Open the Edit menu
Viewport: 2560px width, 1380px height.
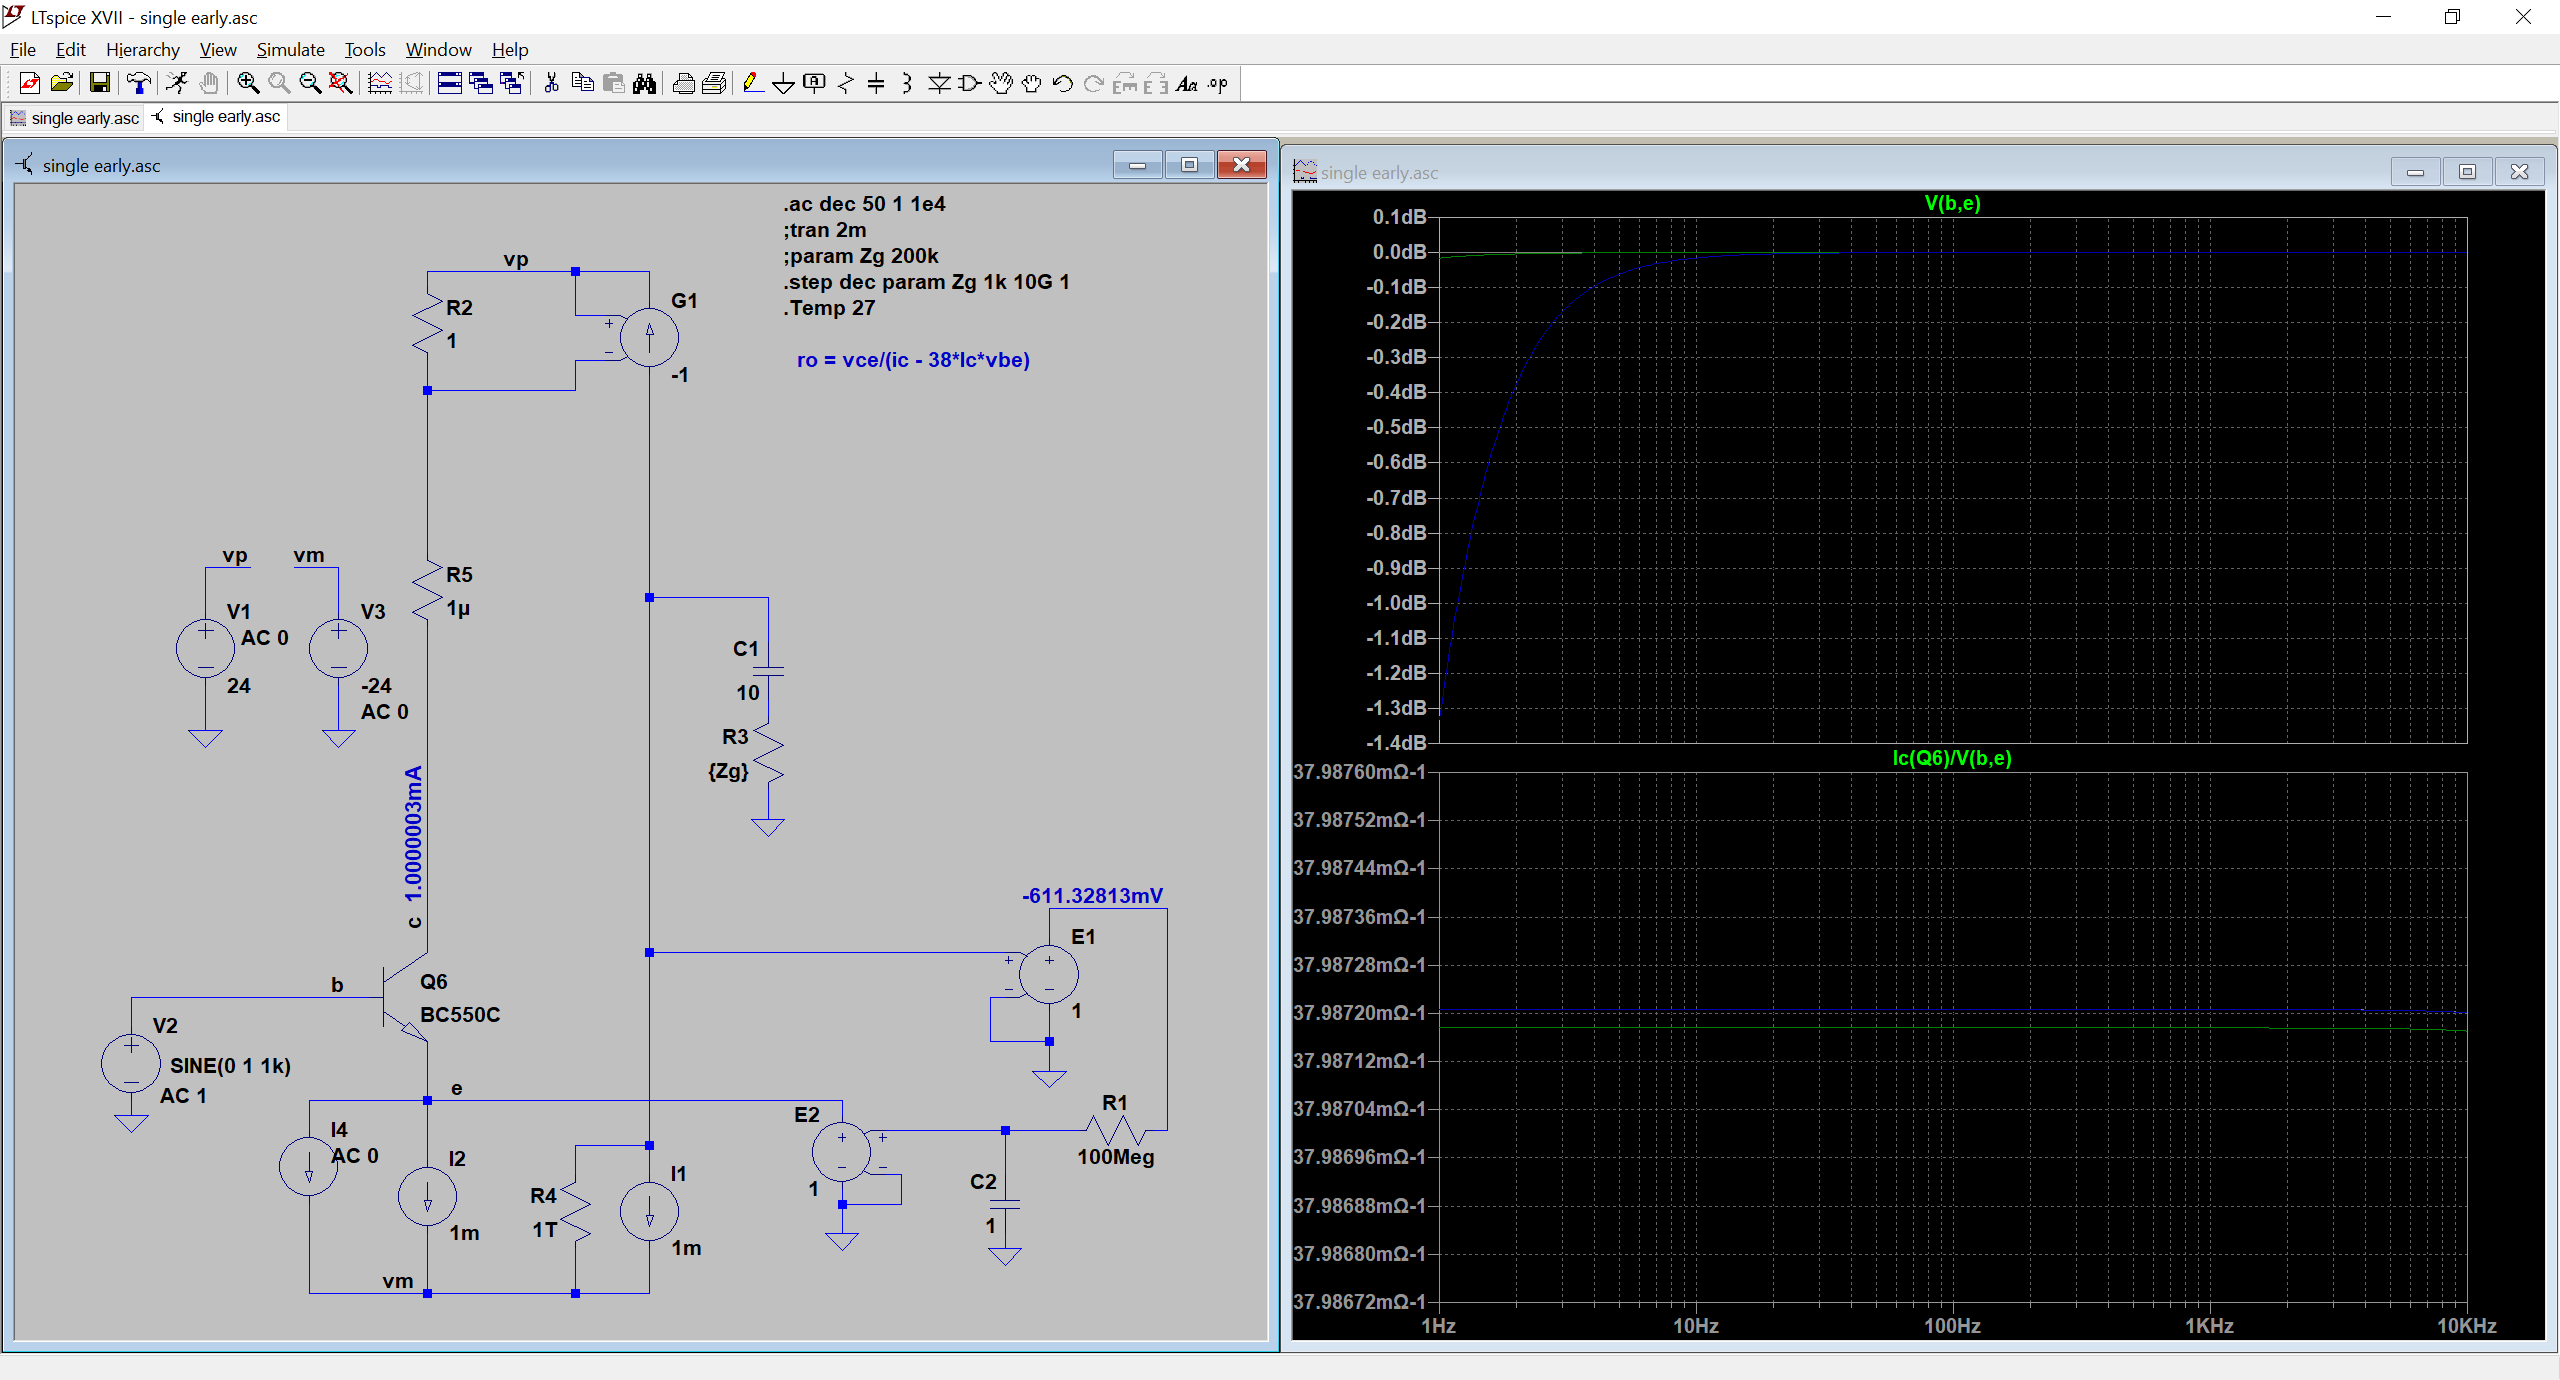point(70,49)
